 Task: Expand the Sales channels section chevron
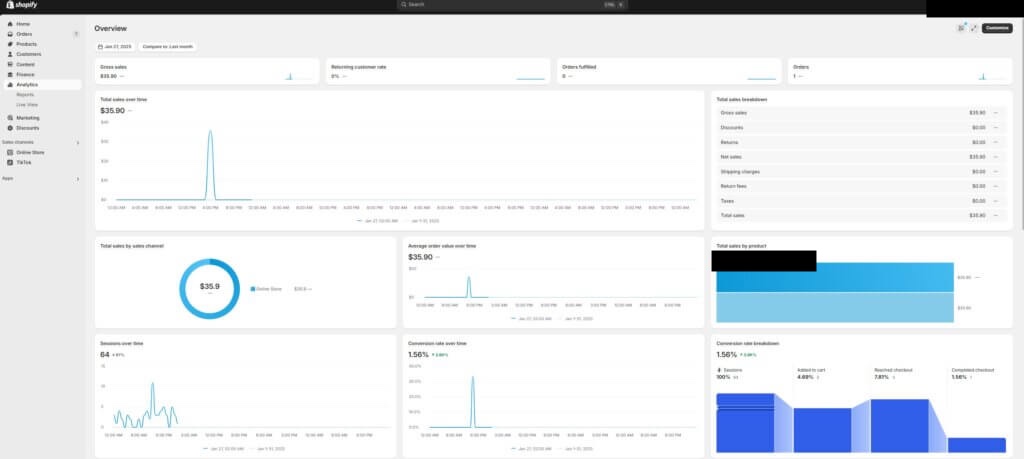(78, 142)
